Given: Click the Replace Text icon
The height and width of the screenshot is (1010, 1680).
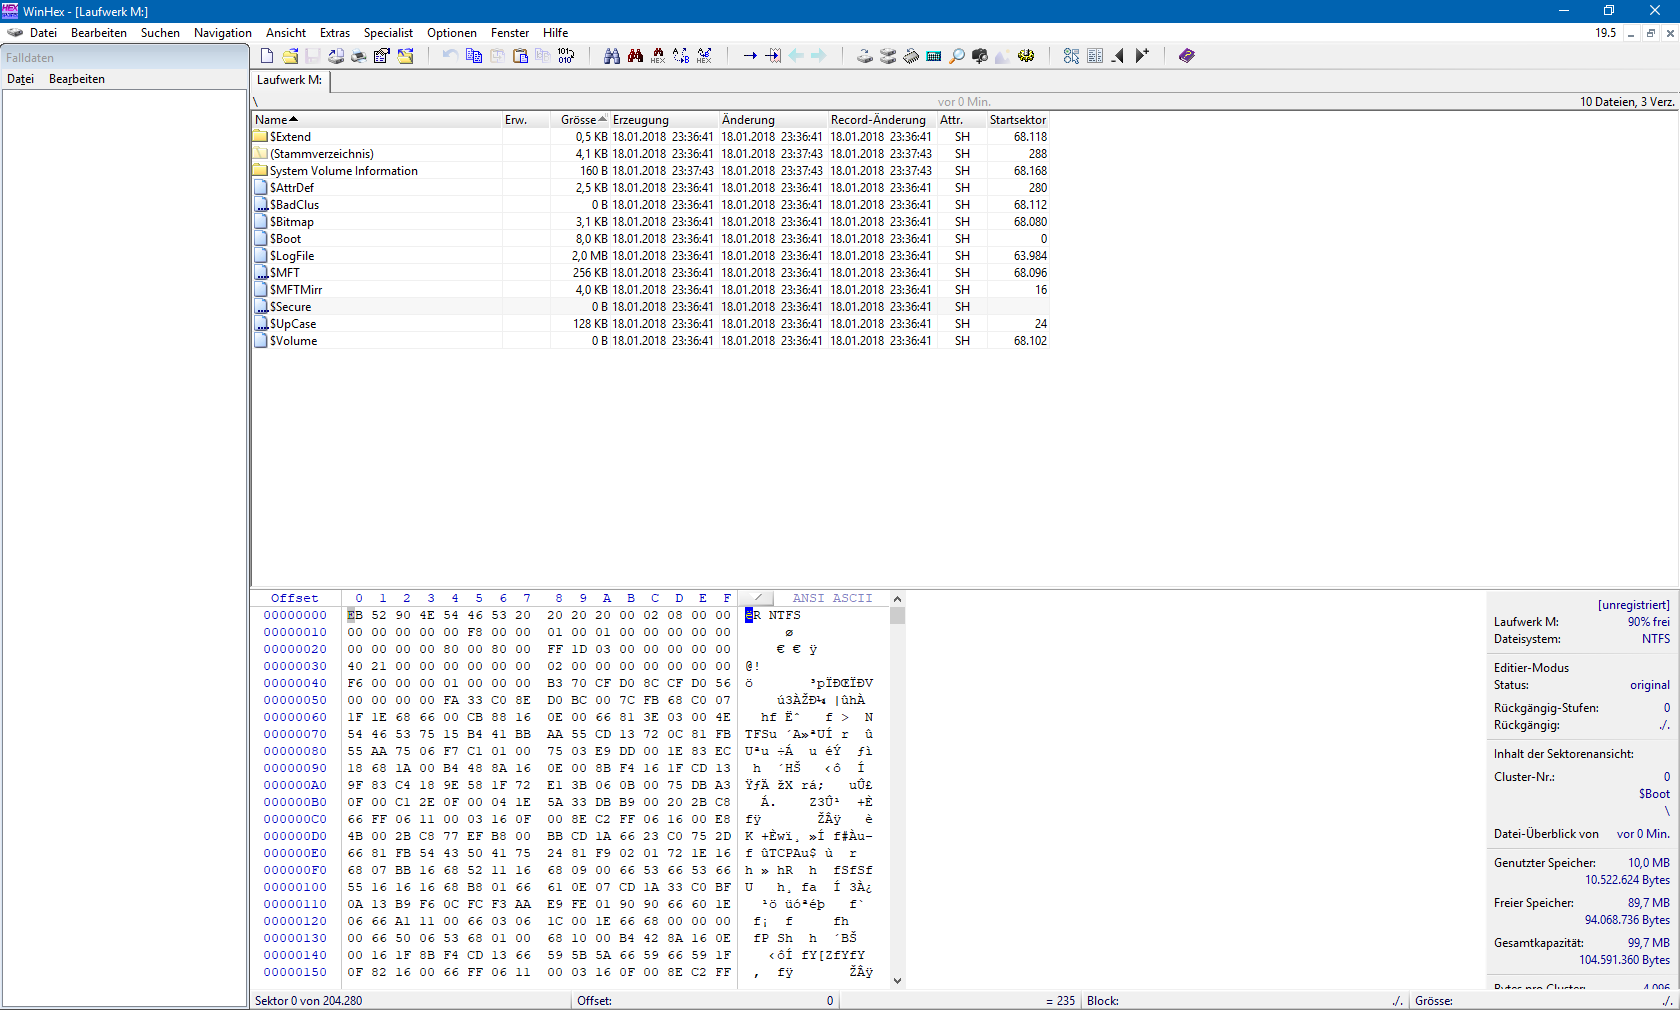Looking at the screenshot, I should pyautogui.click(x=681, y=56).
